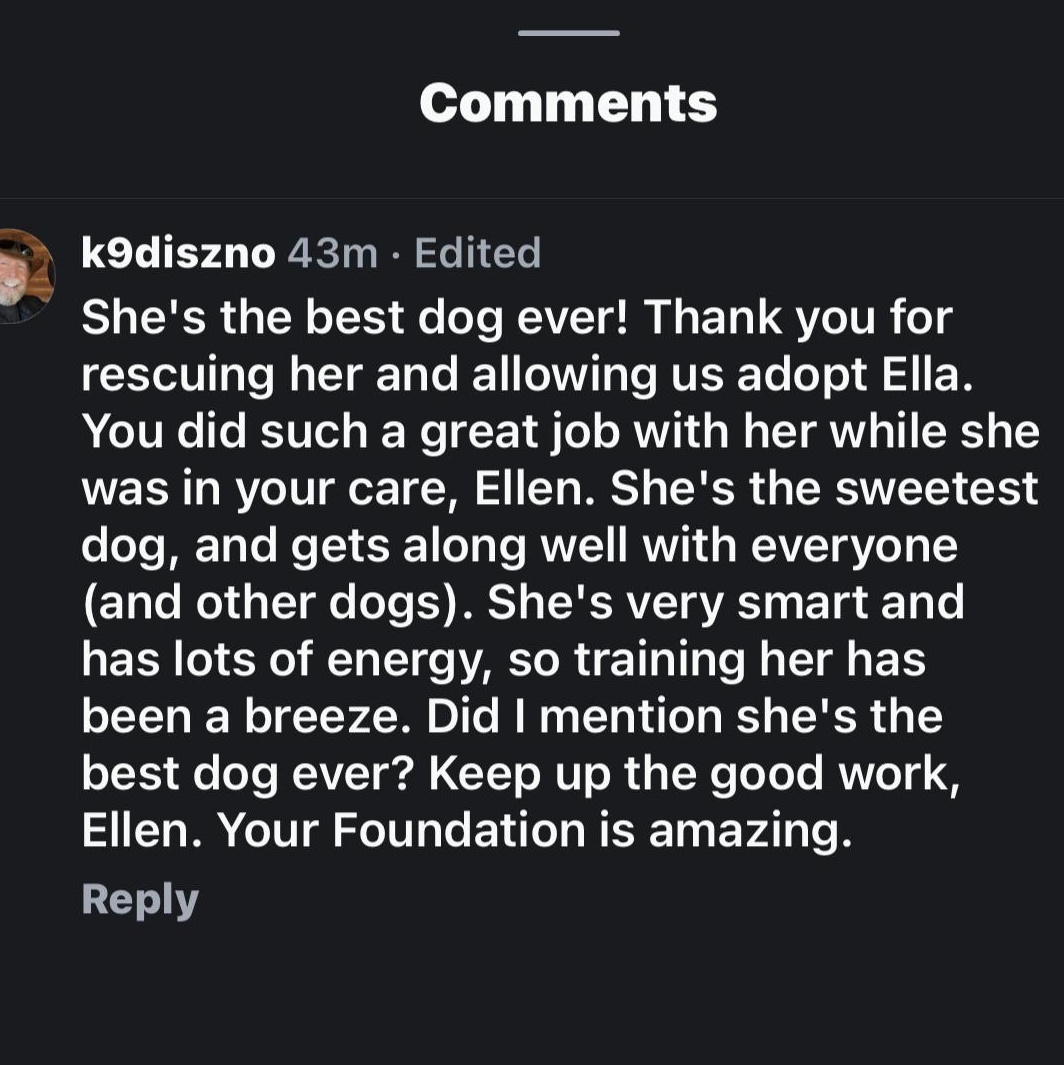Reply to k9diszno's comment
The width and height of the screenshot is (1064, 1065).
pyautogui.click(x=140, y=899)
